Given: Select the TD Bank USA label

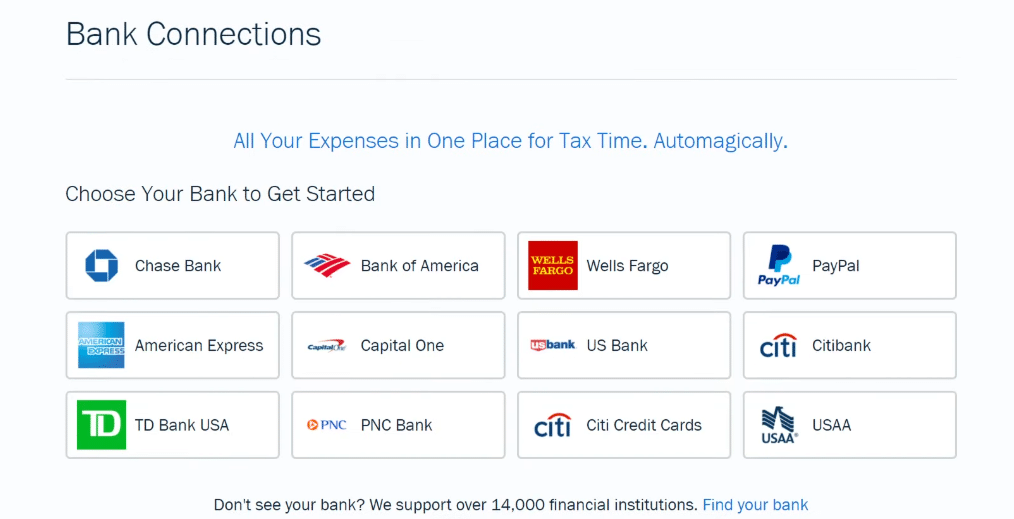Looking at the screenshot, I should (182, 425).
